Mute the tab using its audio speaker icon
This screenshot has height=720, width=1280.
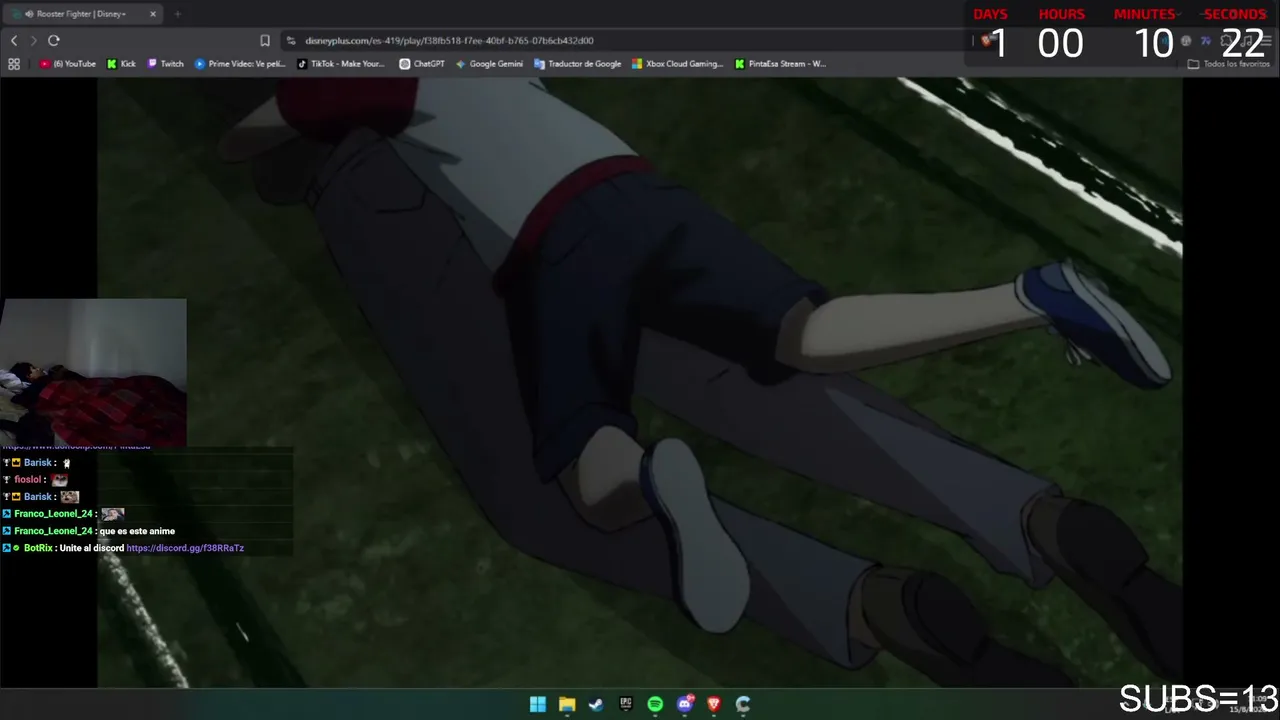click(28, 14)
